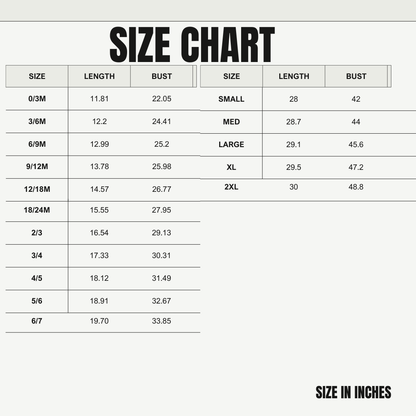This screenshot has height=416, width=416.
Task: Select the SMALL size label
Action: pos(231,99)
